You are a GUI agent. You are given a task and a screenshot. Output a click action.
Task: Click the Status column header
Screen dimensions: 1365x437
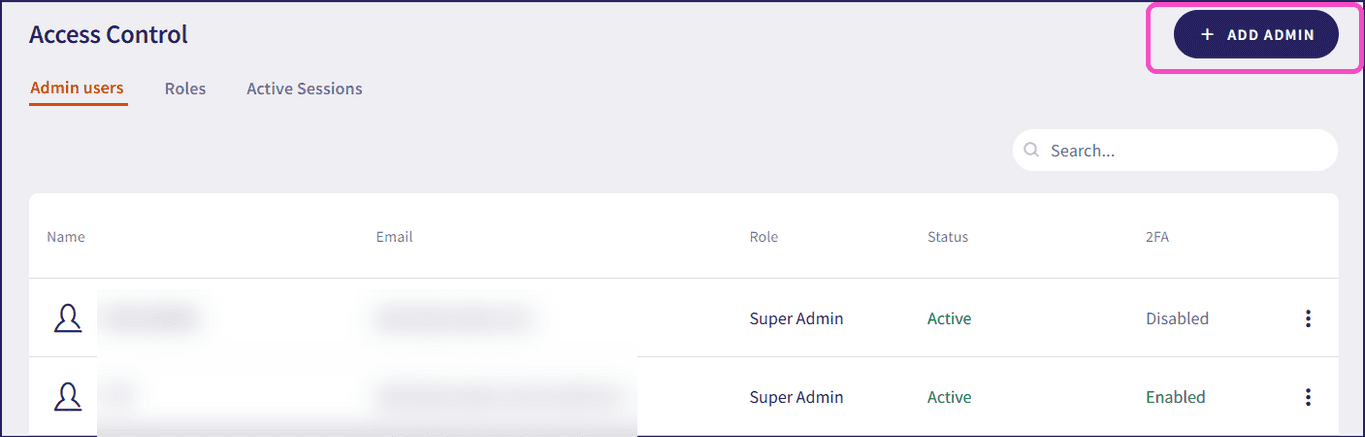tap(948, 237)
